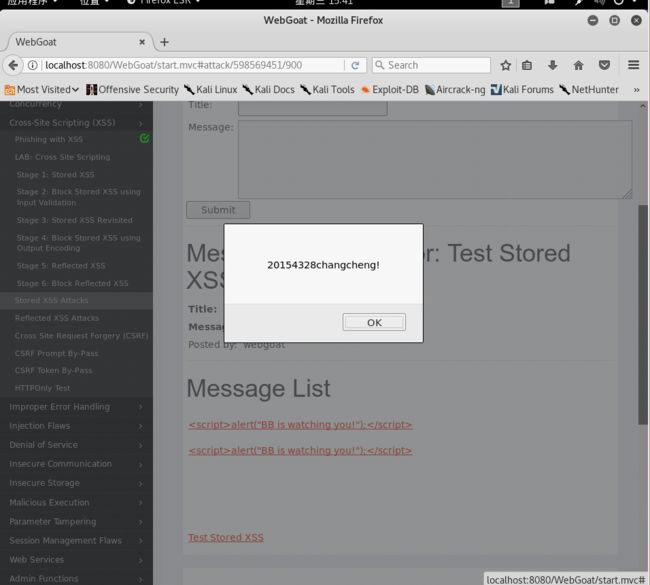Open the Pocket icon in toolbar
Viewport: 650px width, 585px height.
604,65
